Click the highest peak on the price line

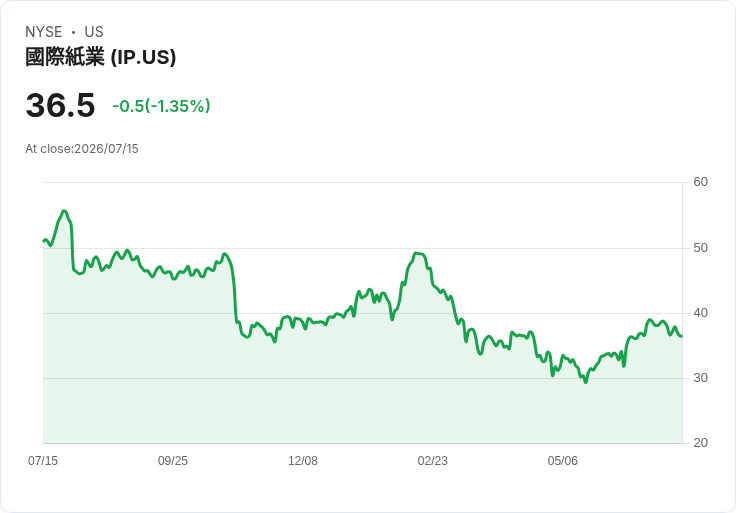(64, 211)
